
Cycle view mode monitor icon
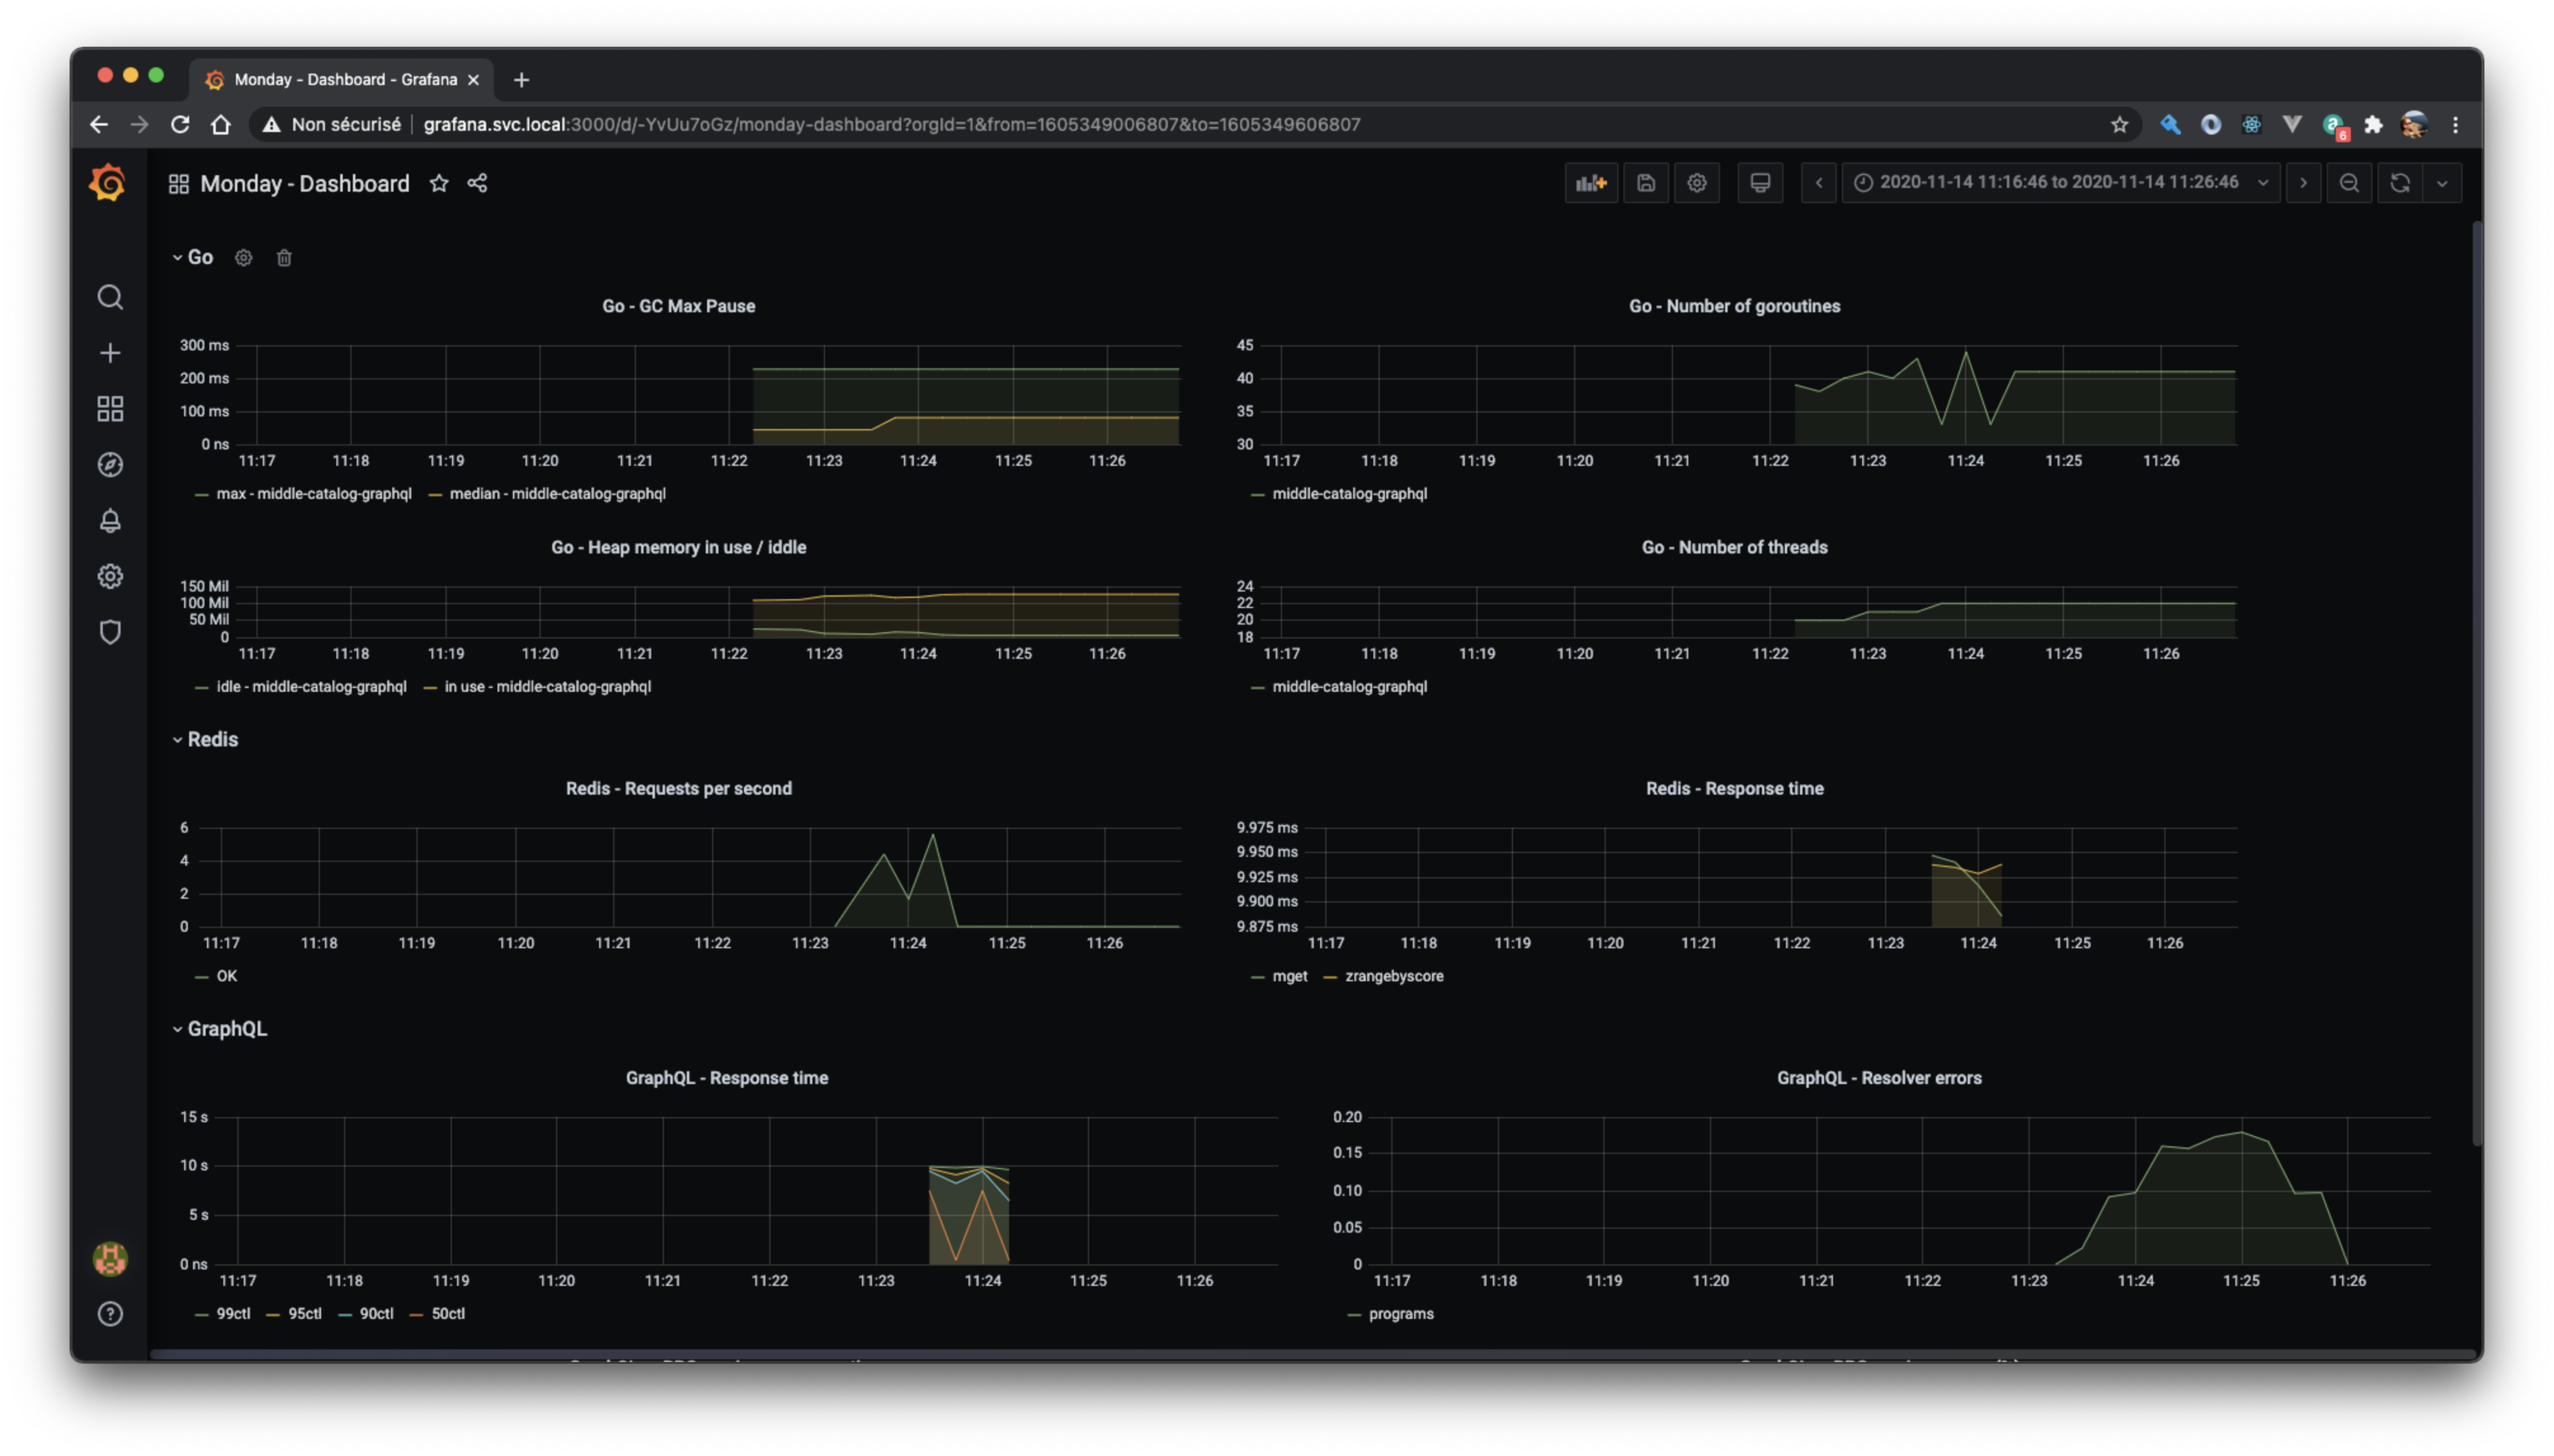point(1760,183)
